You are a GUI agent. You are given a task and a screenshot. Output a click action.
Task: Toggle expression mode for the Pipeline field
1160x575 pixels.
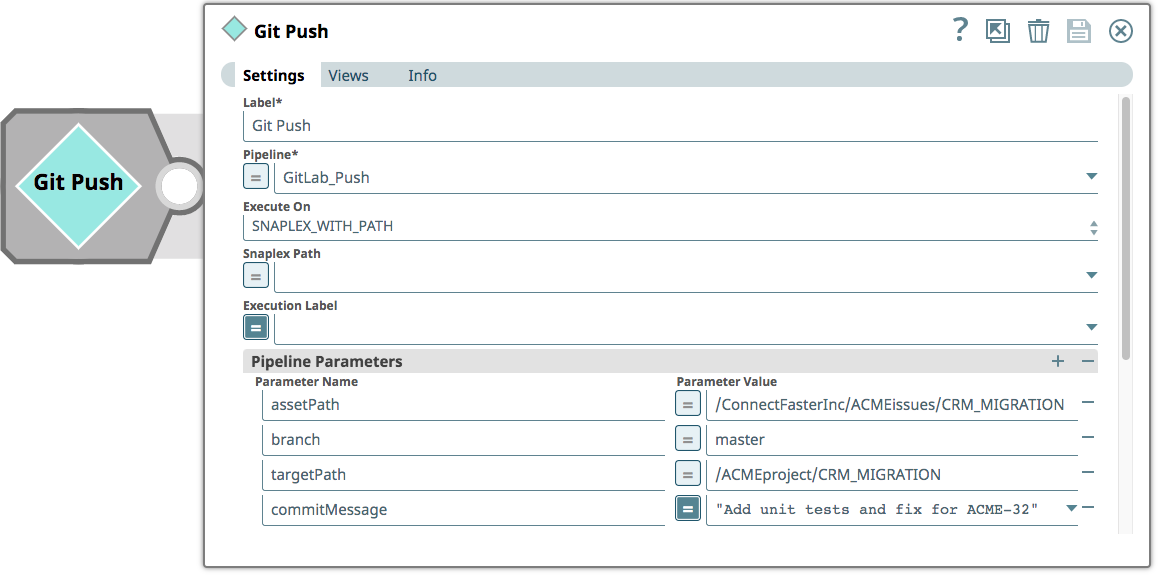click(256, 177)
